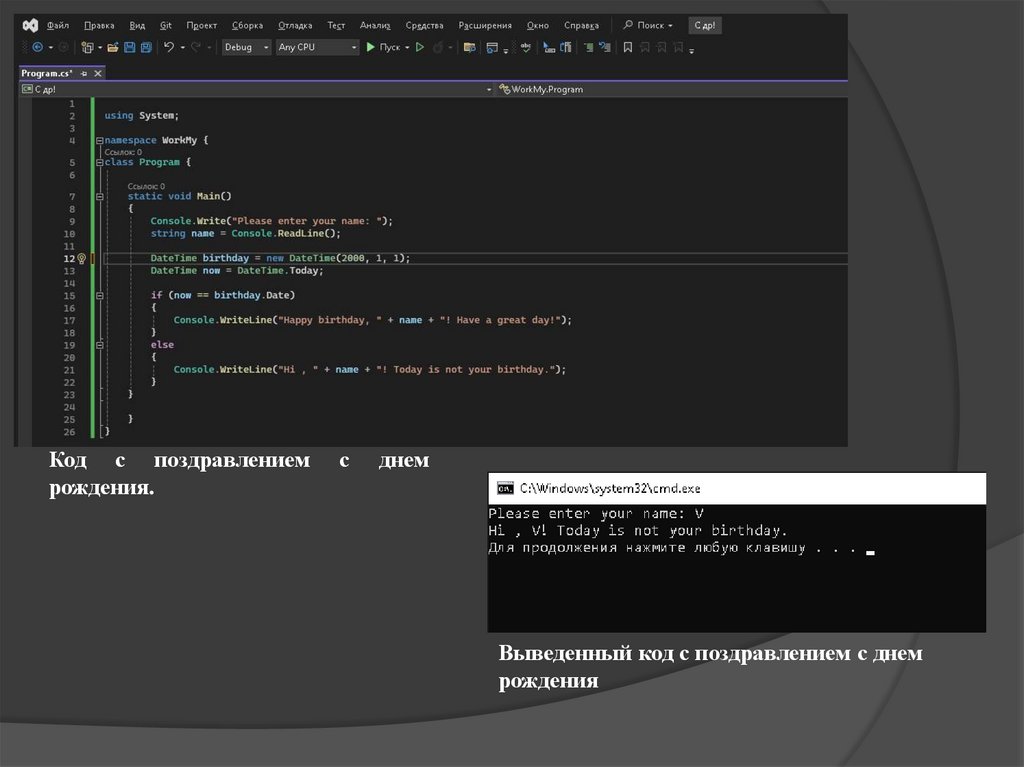Click the Open File folder icon
The image size is (1024, 767).
(113, 47)
